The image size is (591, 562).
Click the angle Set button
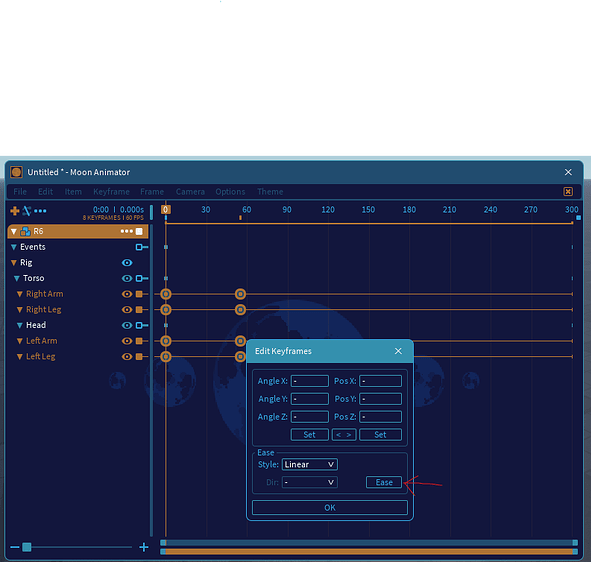pyautogui.click(x=309, y=435)
